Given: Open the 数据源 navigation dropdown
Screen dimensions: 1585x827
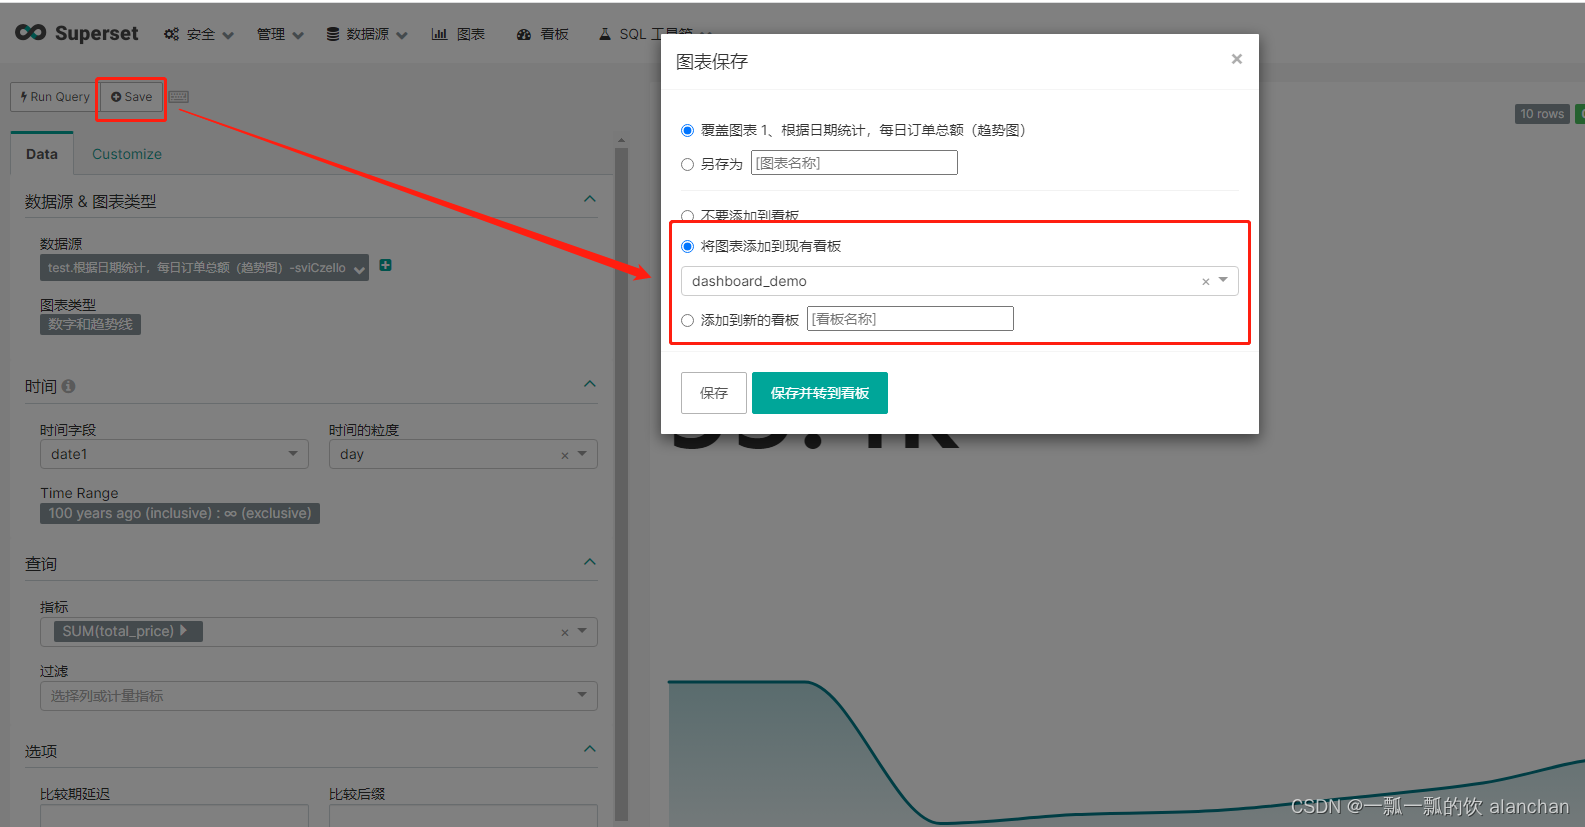Looking at the screenshot, I should pos(366,34).
